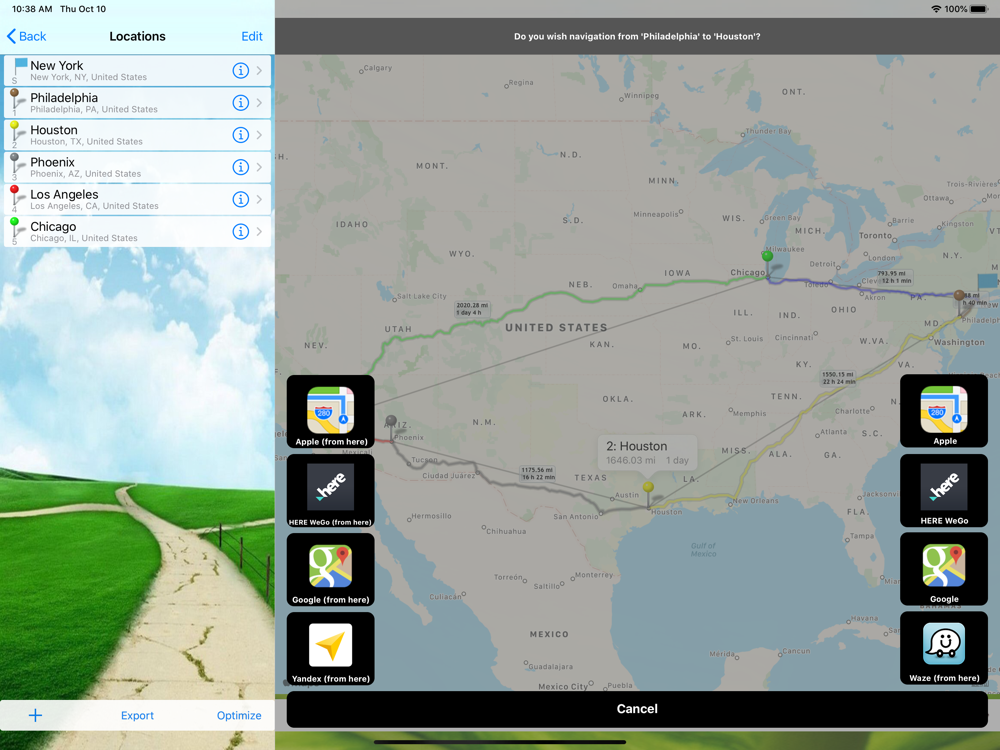Optimize the route order

pos(239,716)
